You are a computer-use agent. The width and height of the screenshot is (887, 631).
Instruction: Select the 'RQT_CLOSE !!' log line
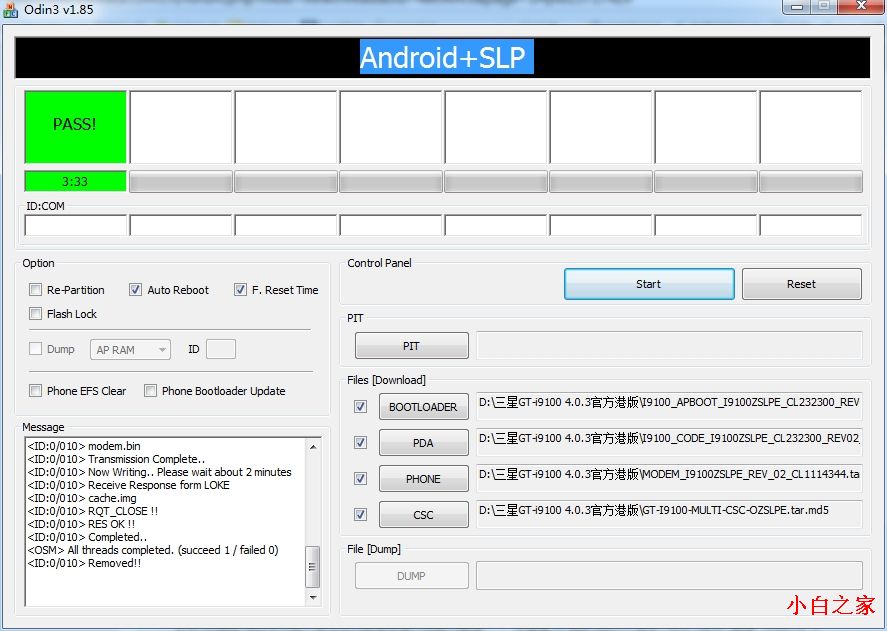tap(93, 511)
